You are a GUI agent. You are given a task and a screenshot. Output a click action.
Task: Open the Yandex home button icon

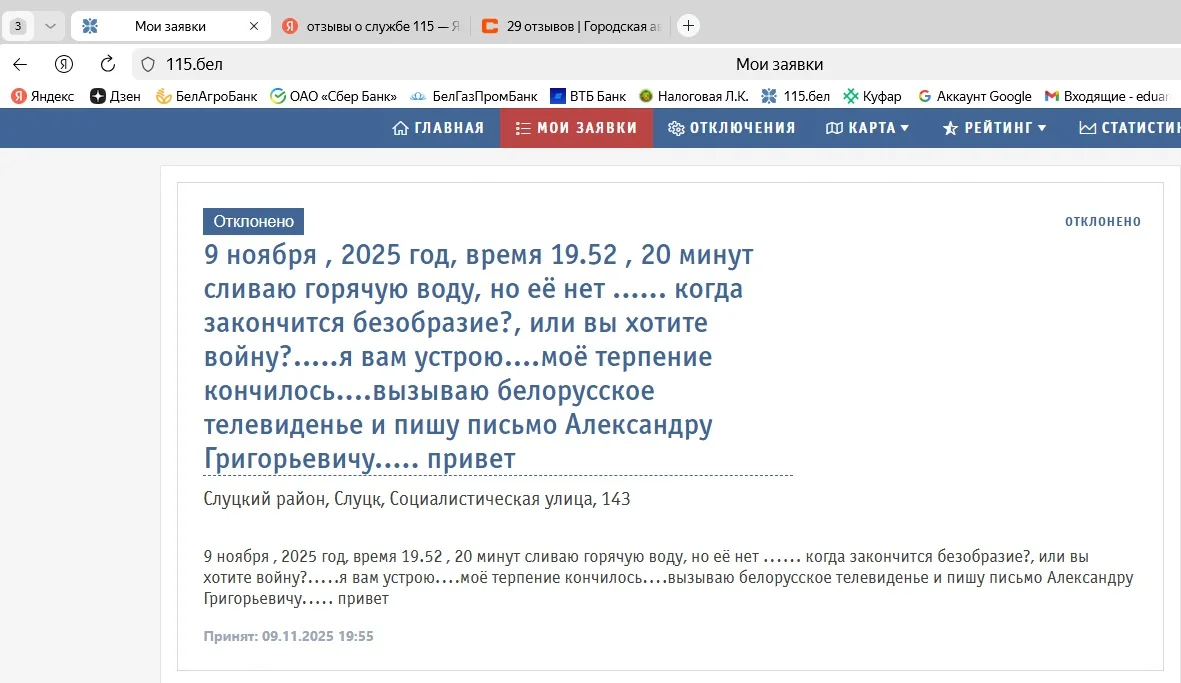click(64, 64)
